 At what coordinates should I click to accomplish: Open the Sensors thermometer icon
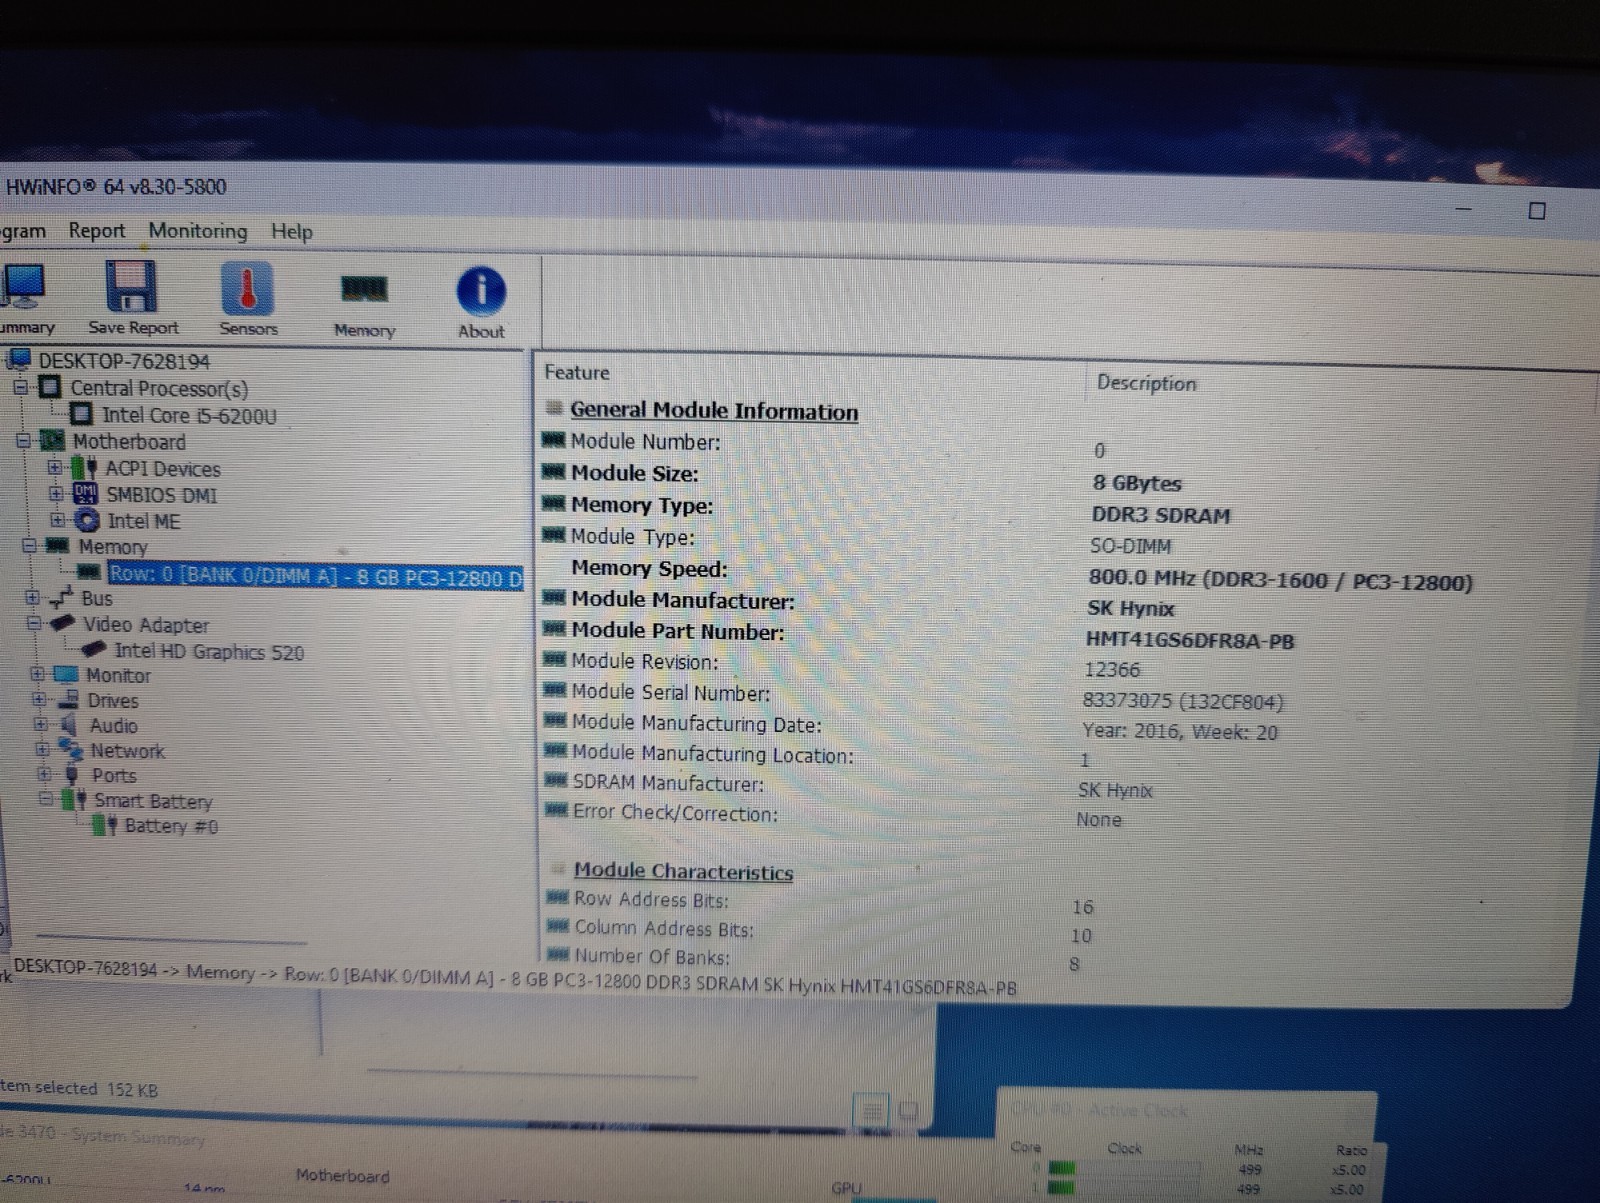pos(247,290)
